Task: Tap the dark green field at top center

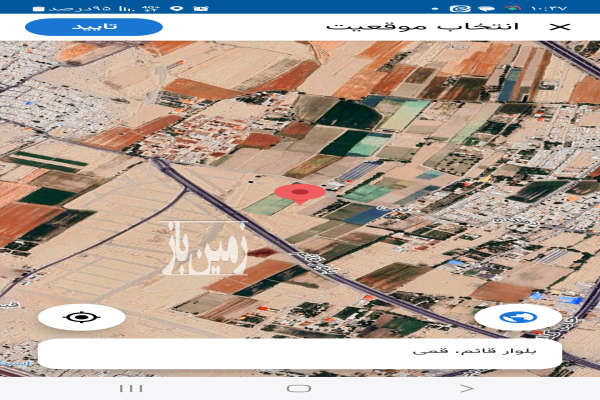Action: click(350, 114)
